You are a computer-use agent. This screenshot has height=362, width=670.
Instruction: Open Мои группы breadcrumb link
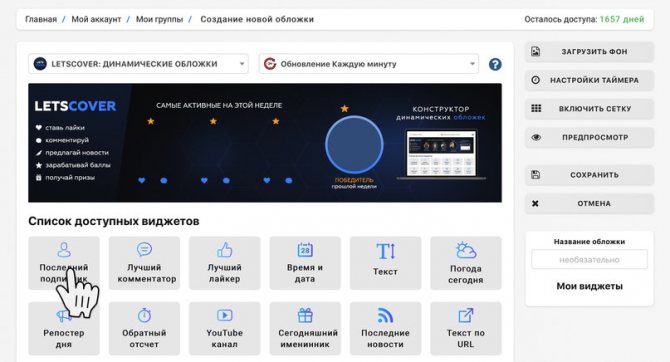[159, 19]
